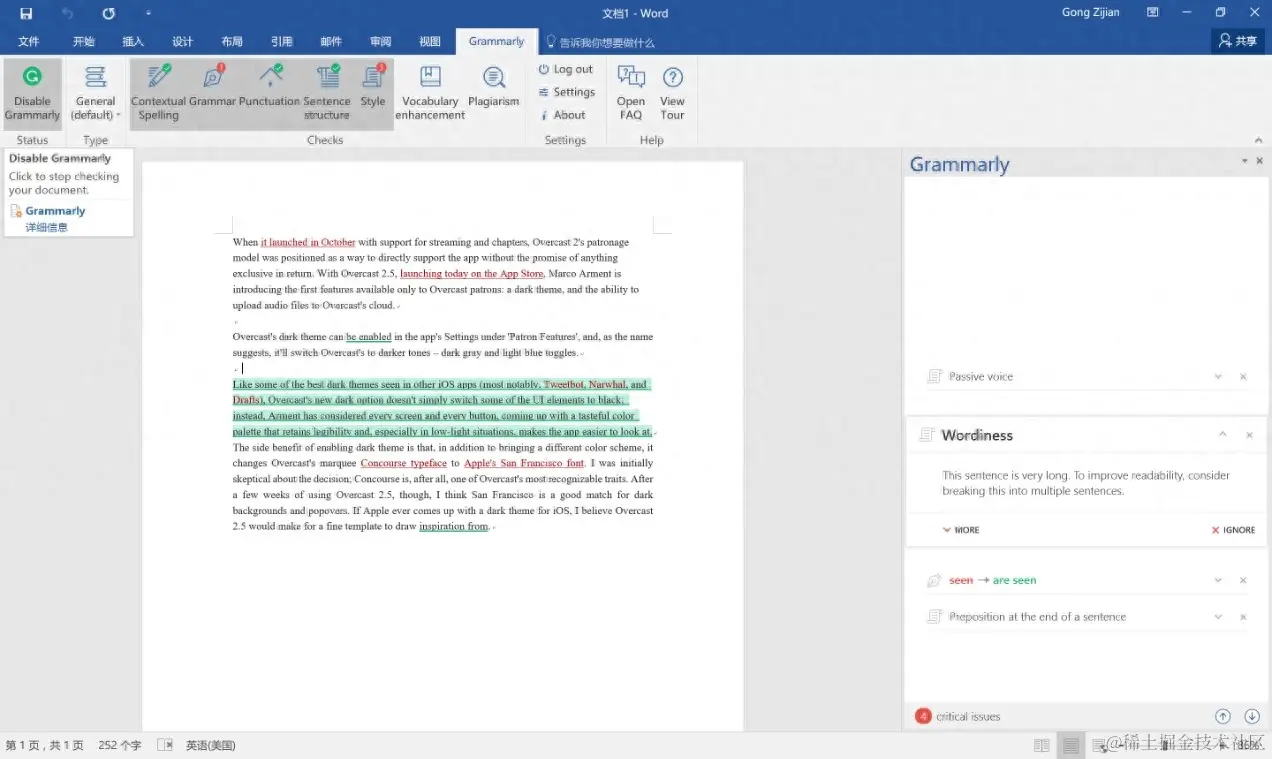
Task: Accept the 'are seen' correction
Action: point(1014,580)
